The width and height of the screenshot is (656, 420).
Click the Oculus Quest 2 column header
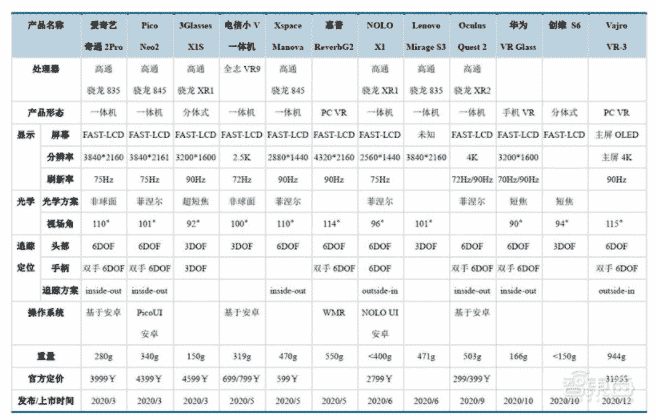coord(472,36)
